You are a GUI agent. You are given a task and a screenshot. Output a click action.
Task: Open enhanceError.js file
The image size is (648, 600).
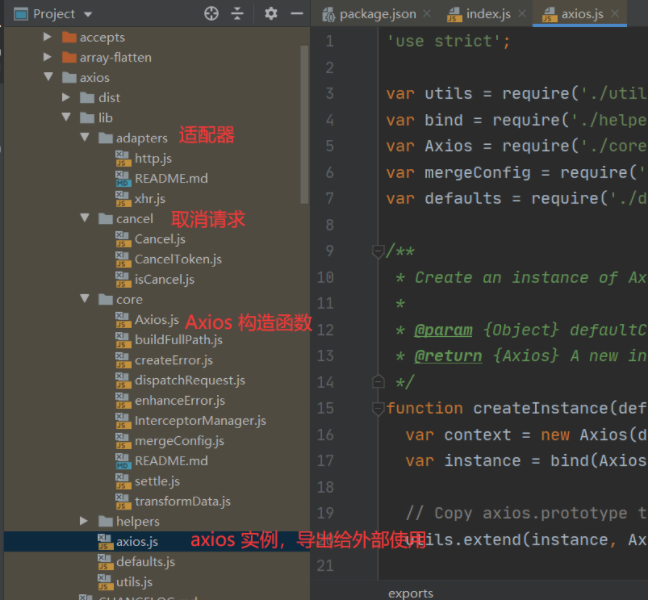[x=180, y=401]
